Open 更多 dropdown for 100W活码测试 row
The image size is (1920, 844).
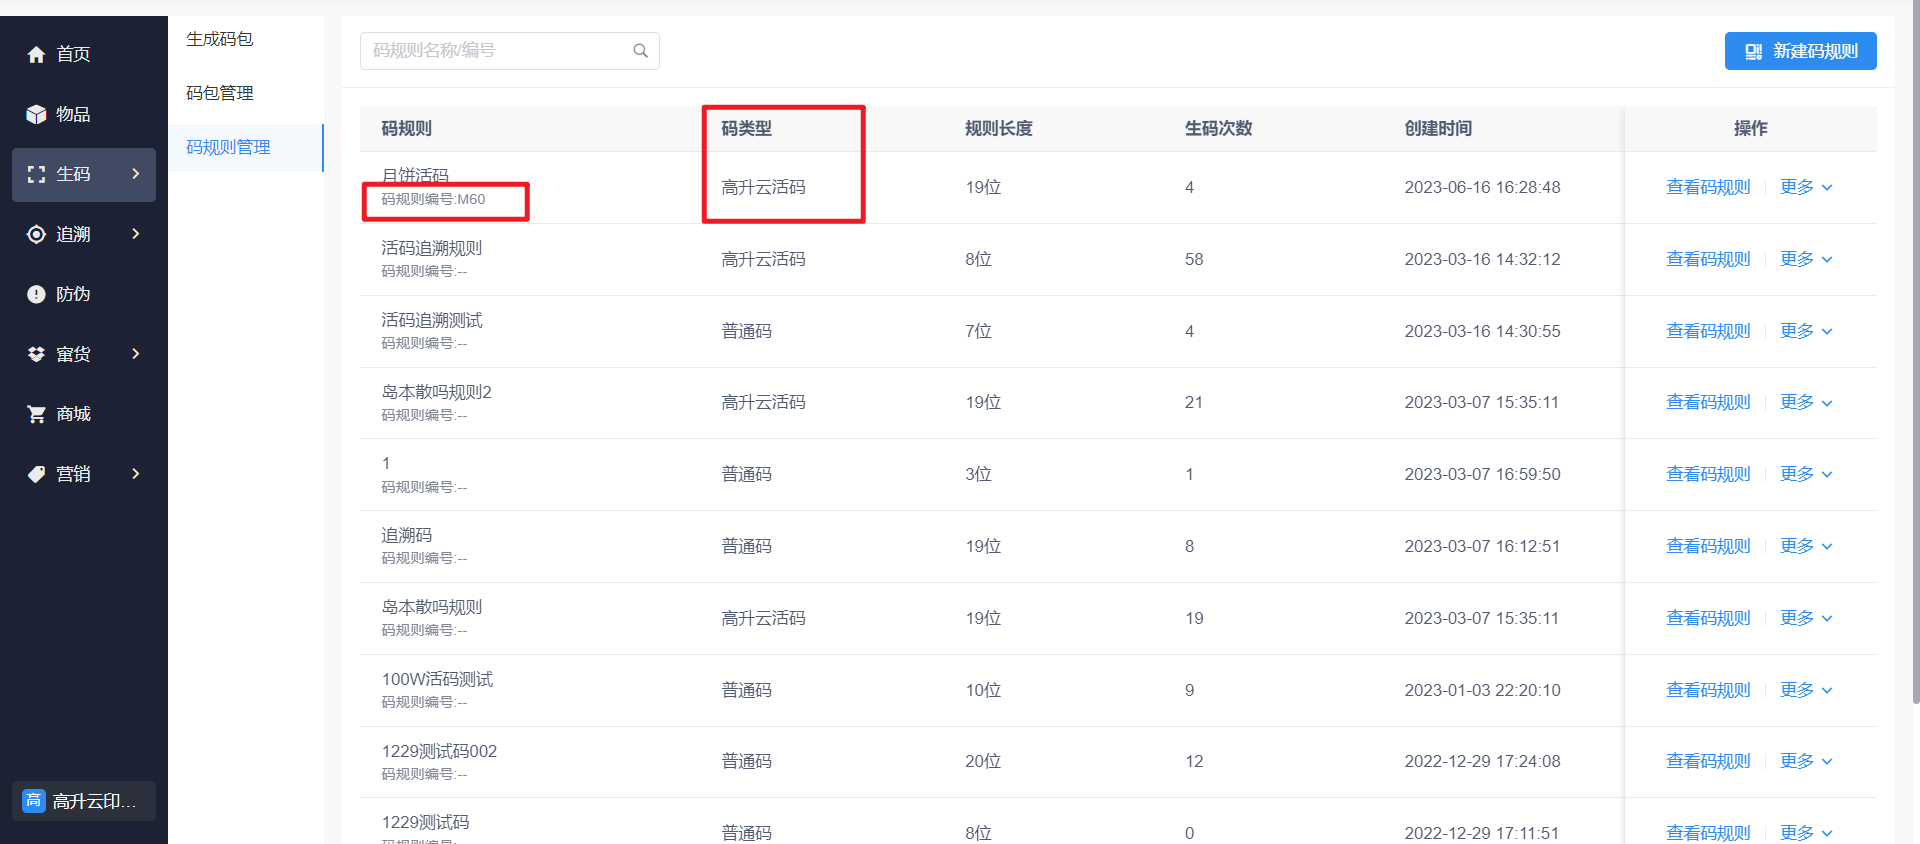(x=1806, y=690)
